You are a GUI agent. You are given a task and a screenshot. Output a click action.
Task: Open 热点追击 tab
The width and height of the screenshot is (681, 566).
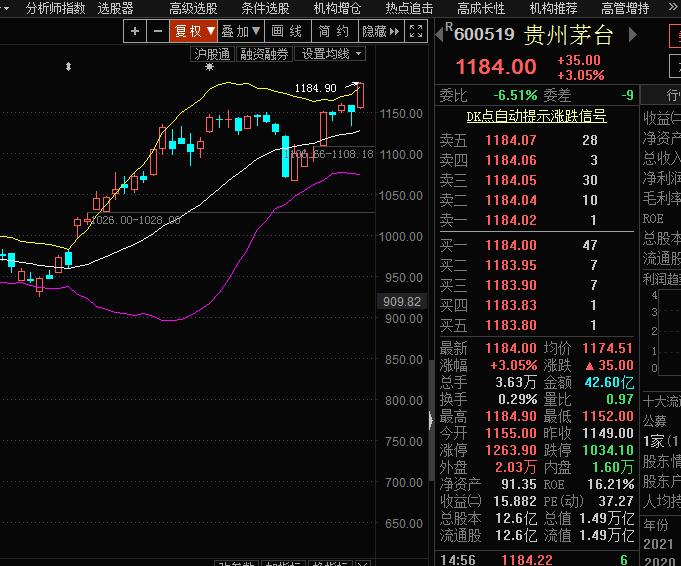(x=410, y=8)
